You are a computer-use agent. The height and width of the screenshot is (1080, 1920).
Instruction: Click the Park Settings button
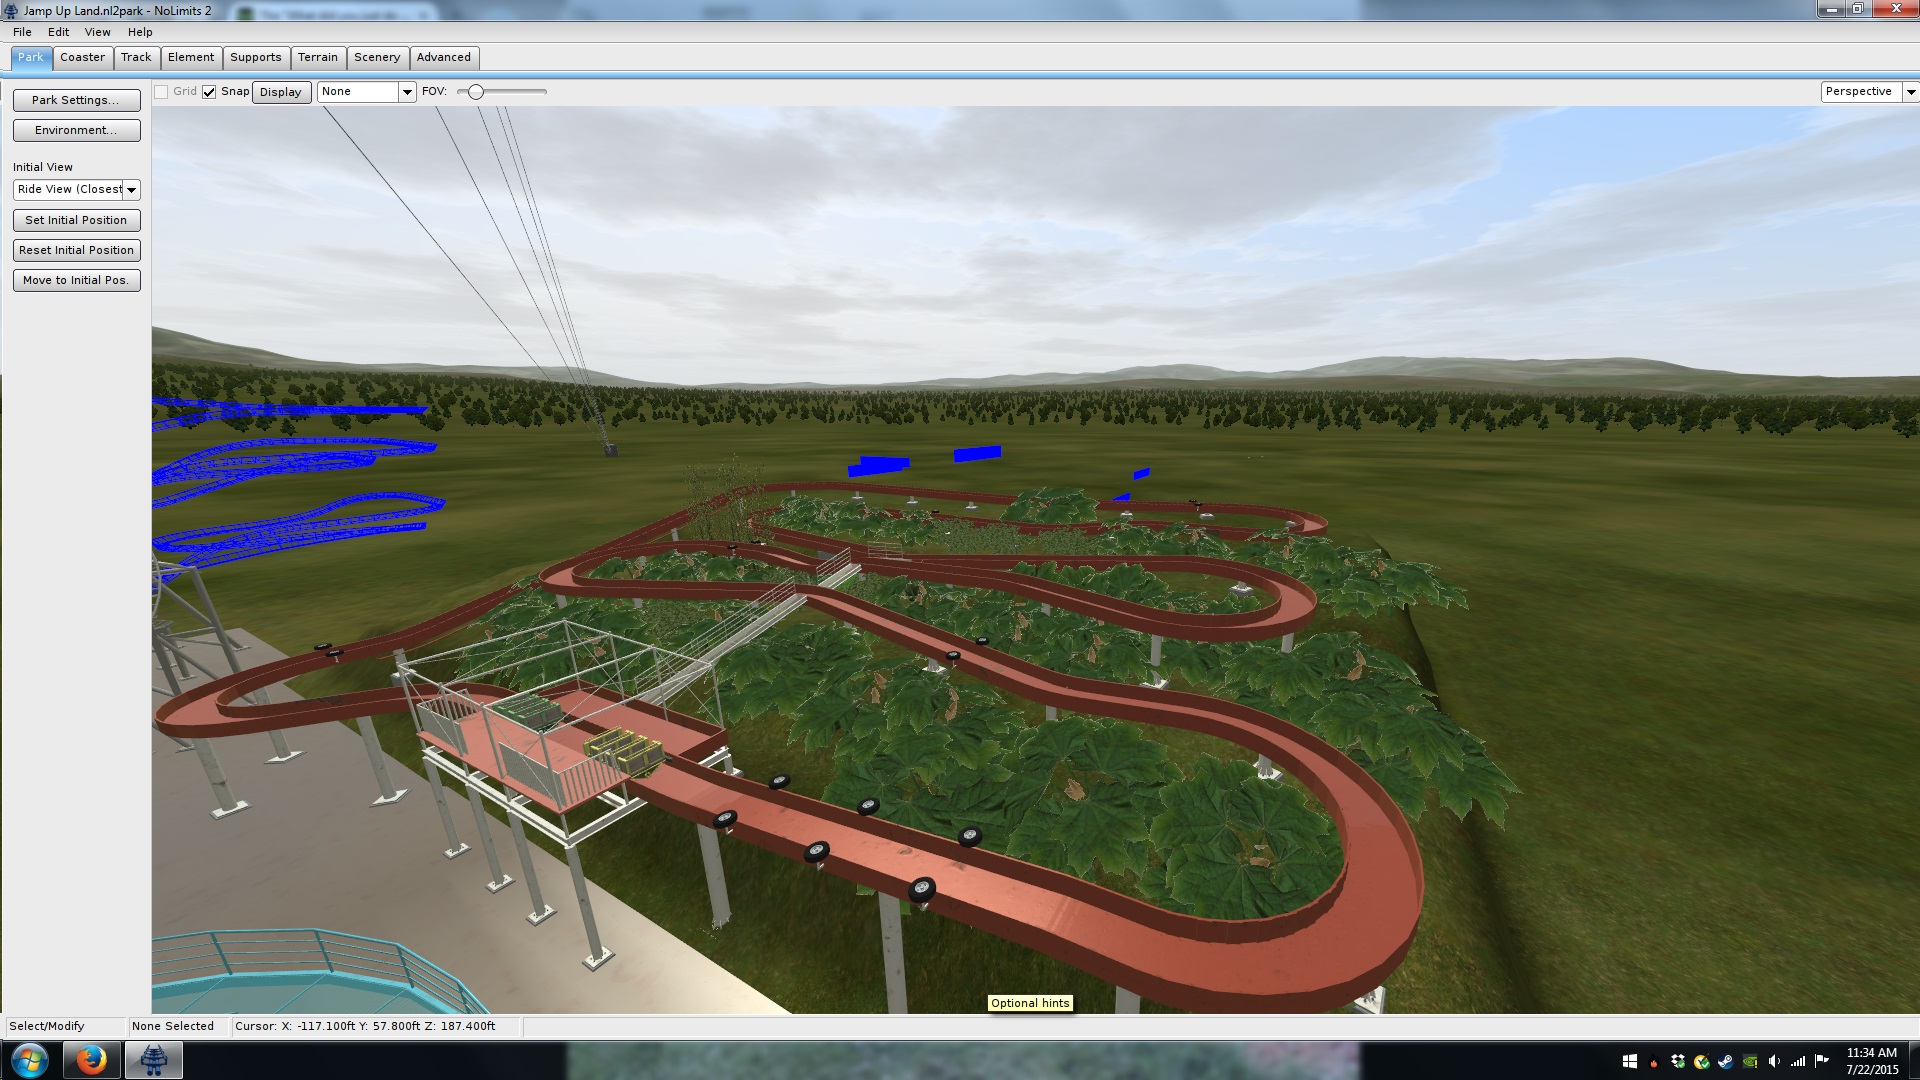pyautogui.click(x=76, y=100)
